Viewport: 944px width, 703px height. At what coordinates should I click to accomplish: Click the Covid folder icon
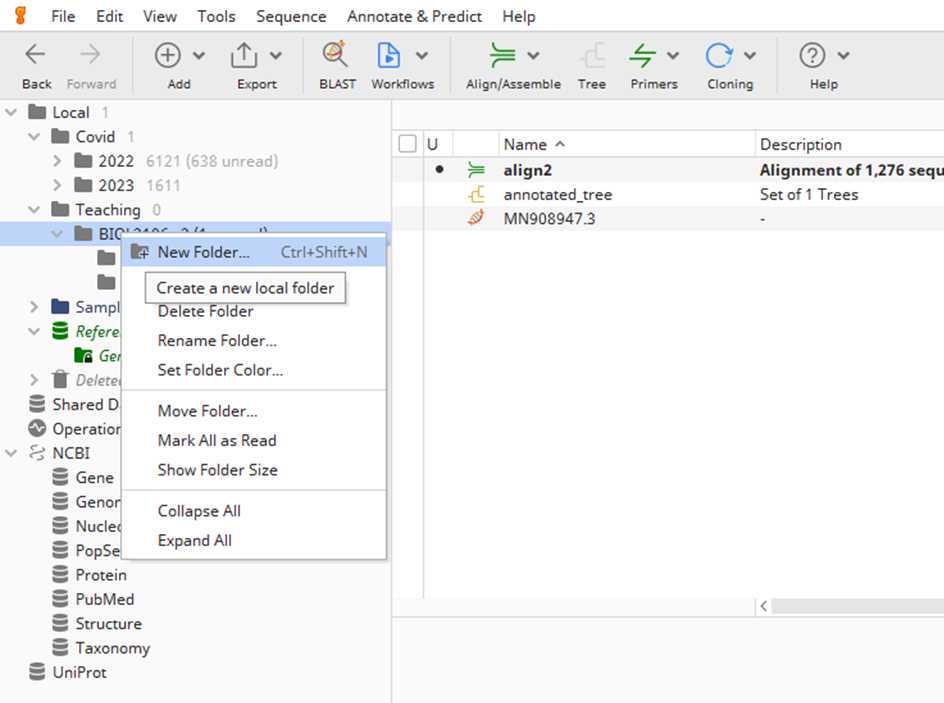[60, 137]
